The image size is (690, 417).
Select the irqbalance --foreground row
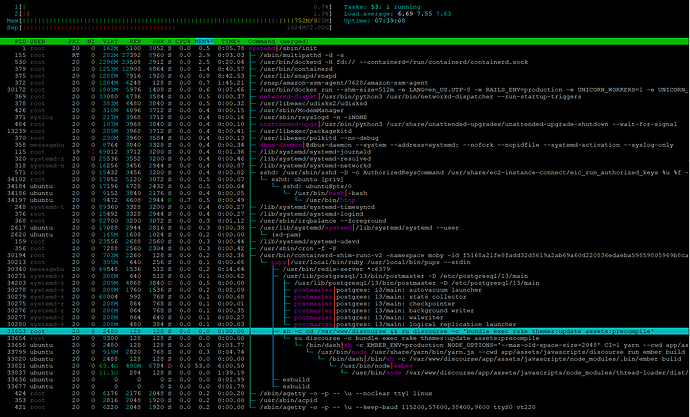pyautogui.click(x=345, y=221)
